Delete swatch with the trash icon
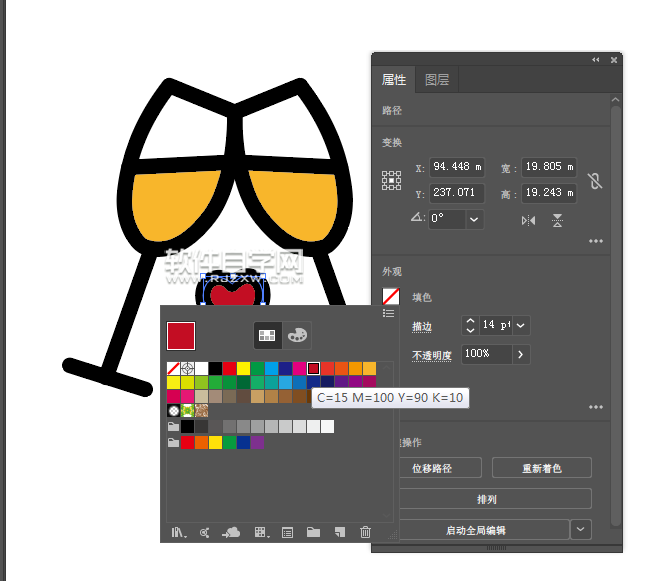Viewport: 662px width, 581px height. pyautogui.click(x=365, y=532)
